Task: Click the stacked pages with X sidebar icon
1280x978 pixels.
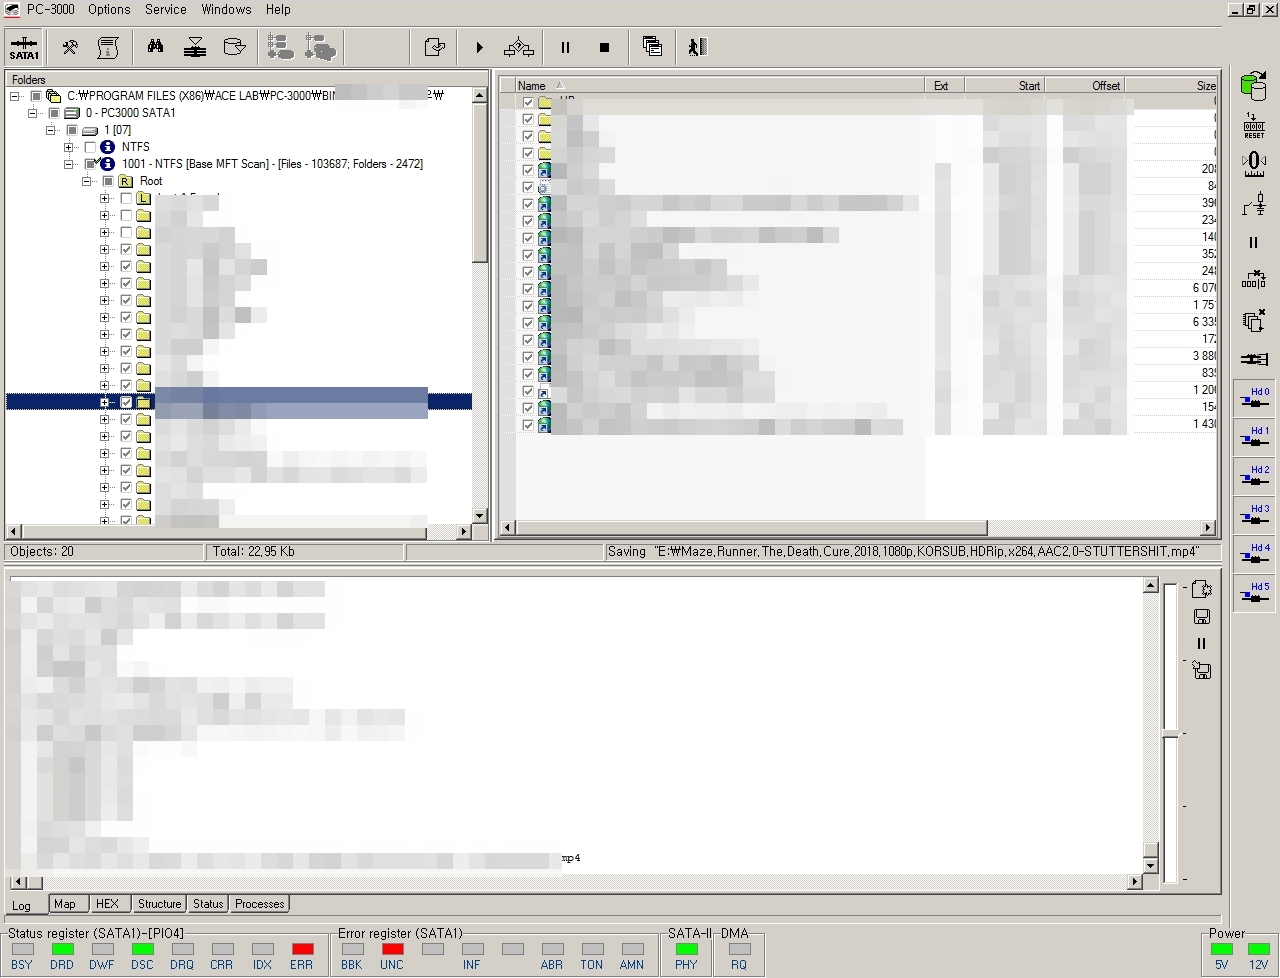Action: click(1253, 320)
